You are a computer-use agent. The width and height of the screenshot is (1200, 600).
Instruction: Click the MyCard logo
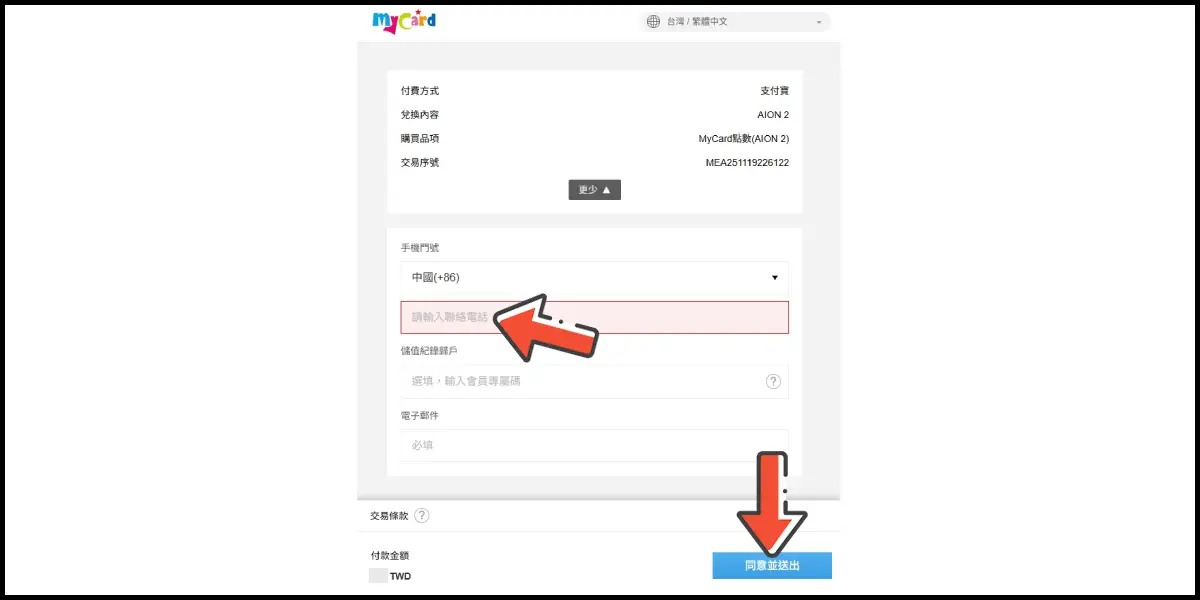point(403,21)
